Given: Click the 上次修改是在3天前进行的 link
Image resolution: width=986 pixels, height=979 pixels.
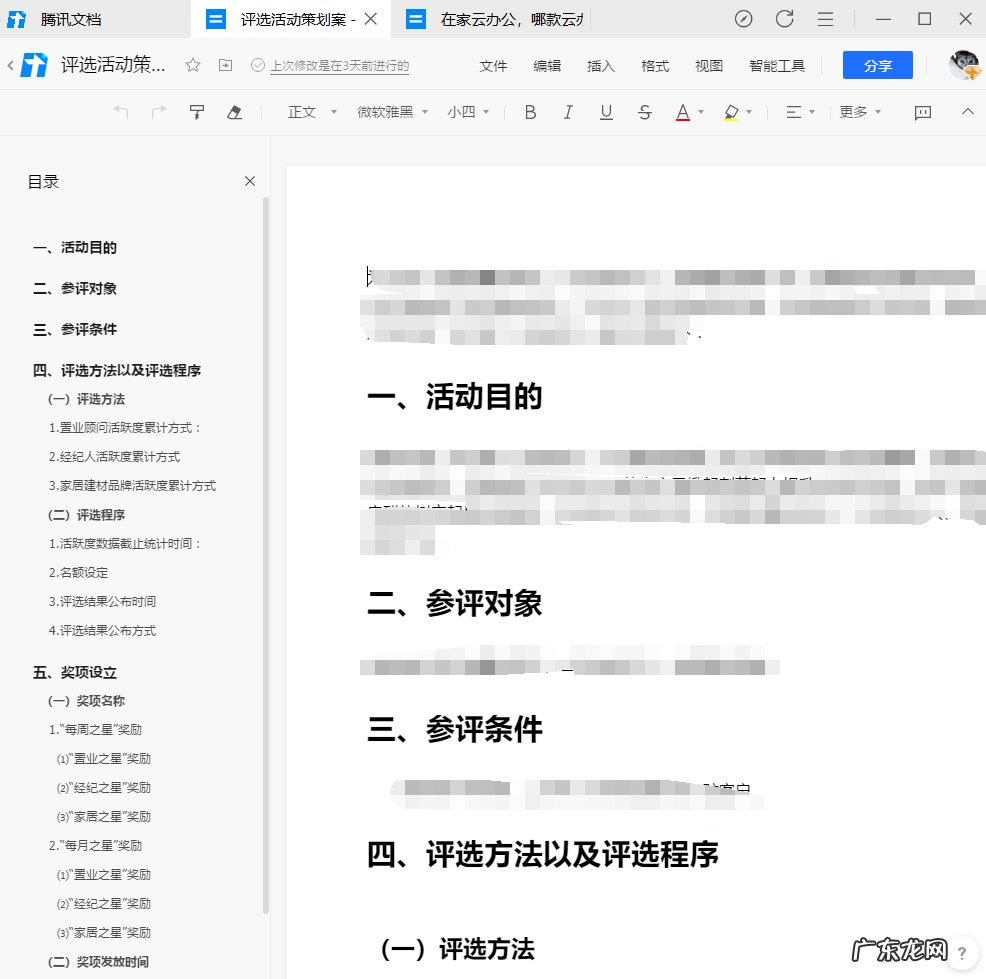Looking at the screenshot, I should pyautogui.click(x=335, y=66).
